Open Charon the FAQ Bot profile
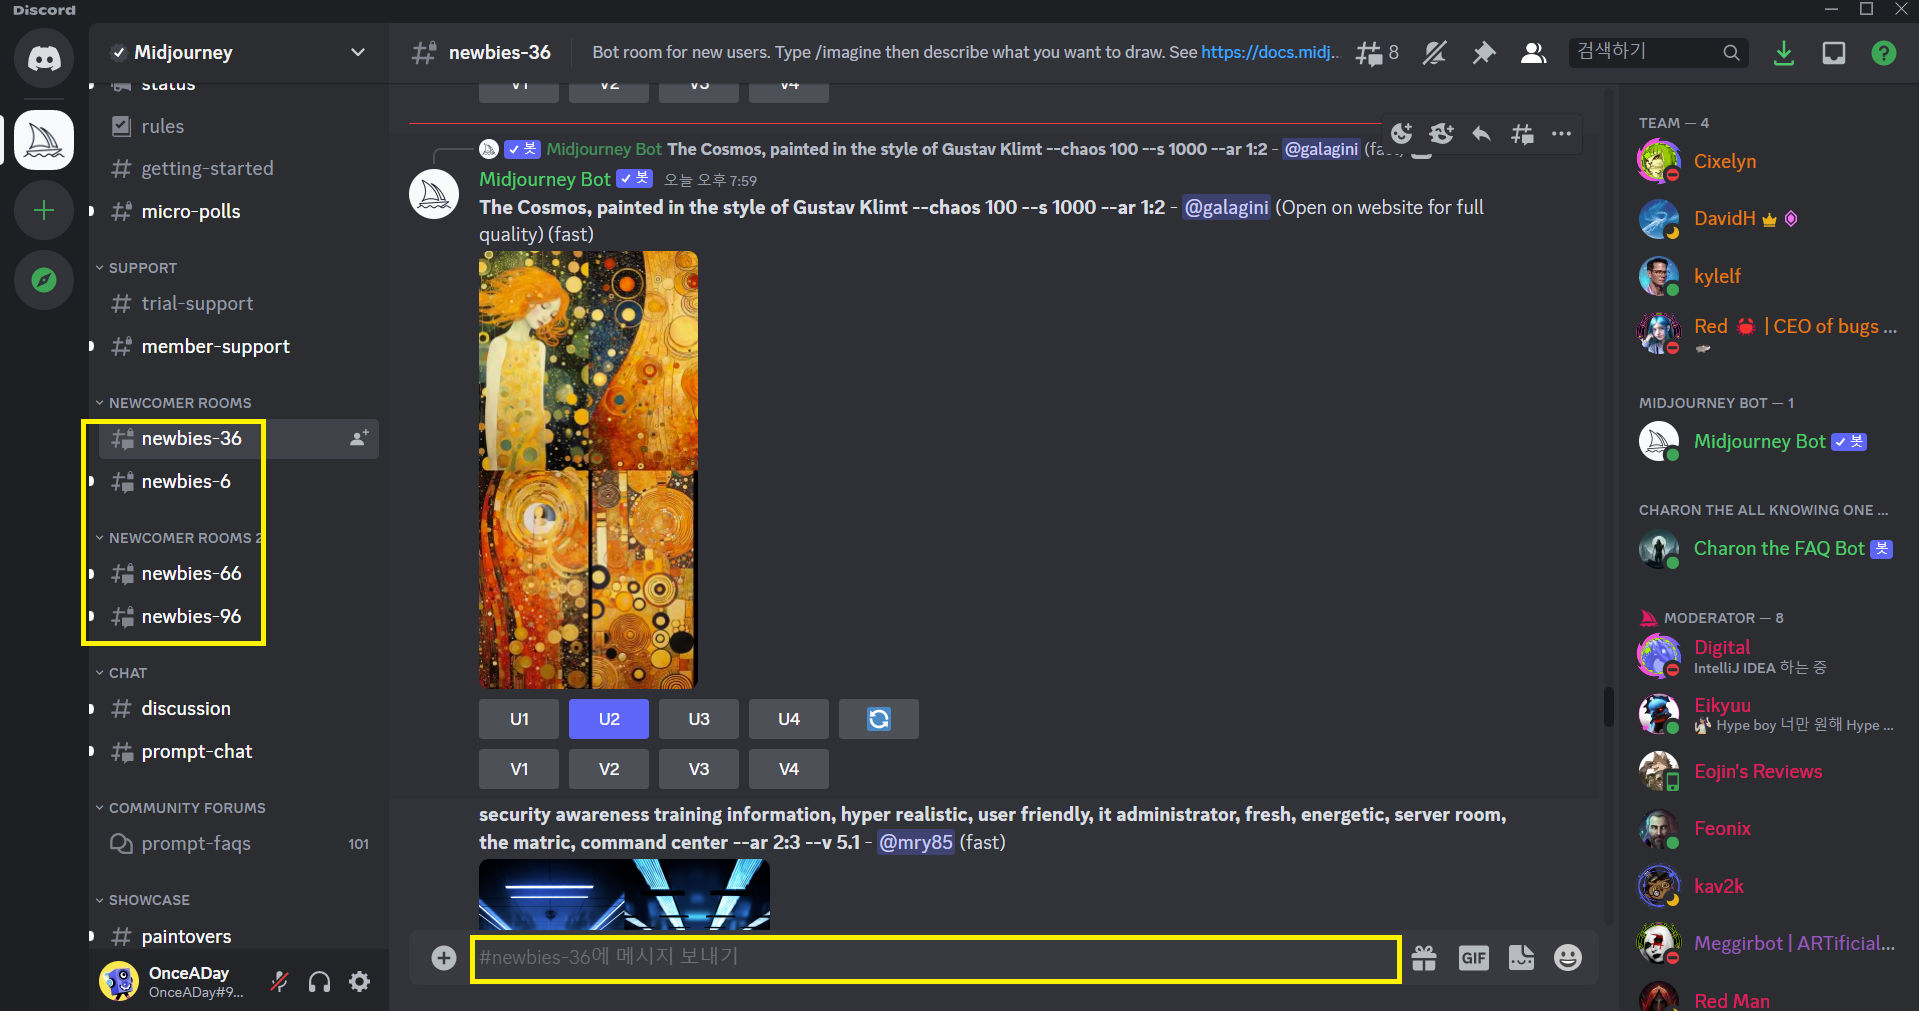 (x=1767, y=548)
